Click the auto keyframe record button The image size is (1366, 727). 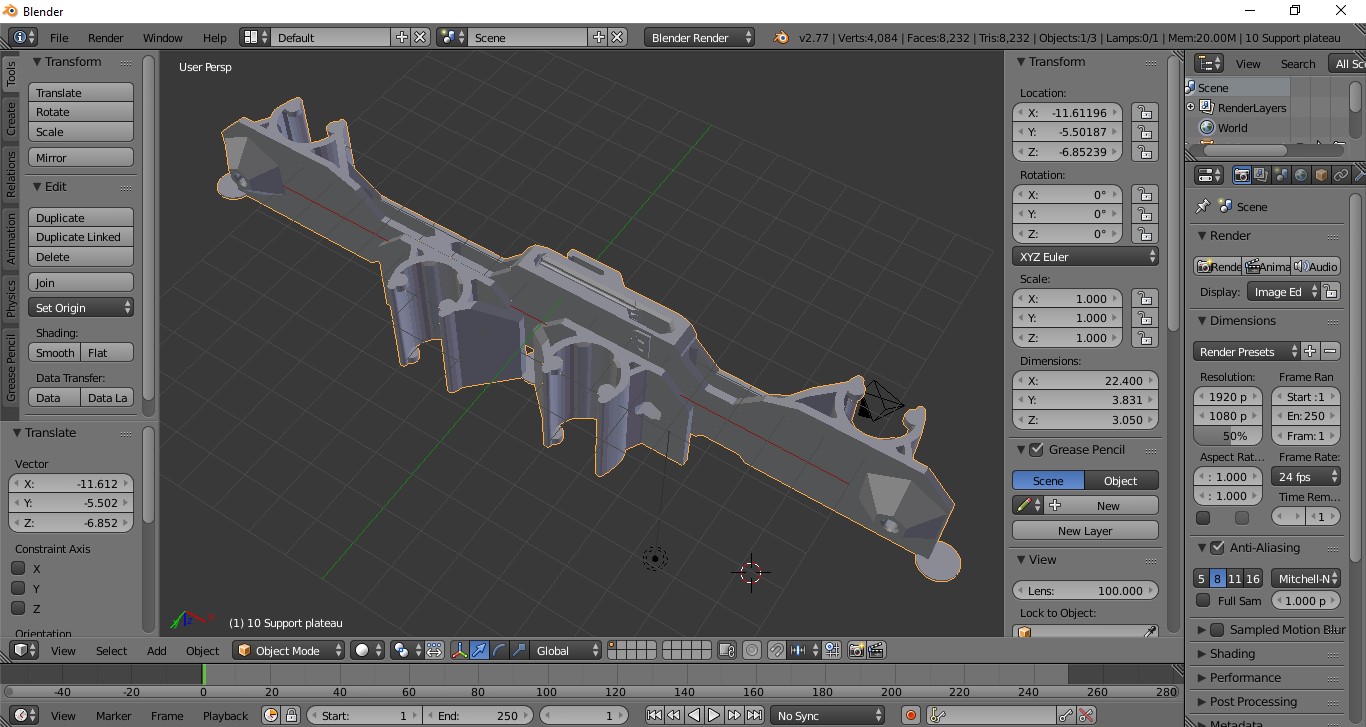910,715
